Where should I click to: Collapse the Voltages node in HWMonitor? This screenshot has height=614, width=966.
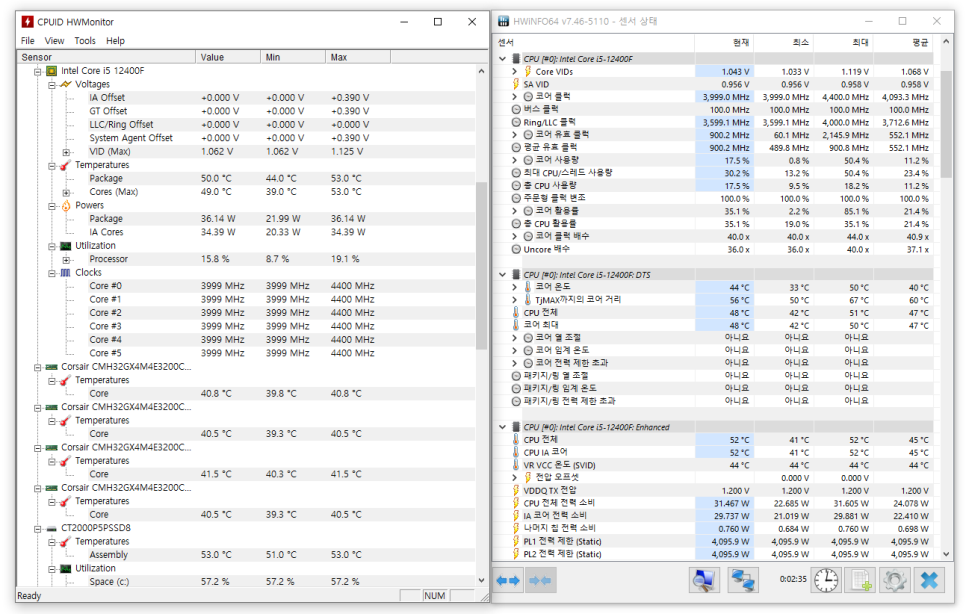click(52, 85)
